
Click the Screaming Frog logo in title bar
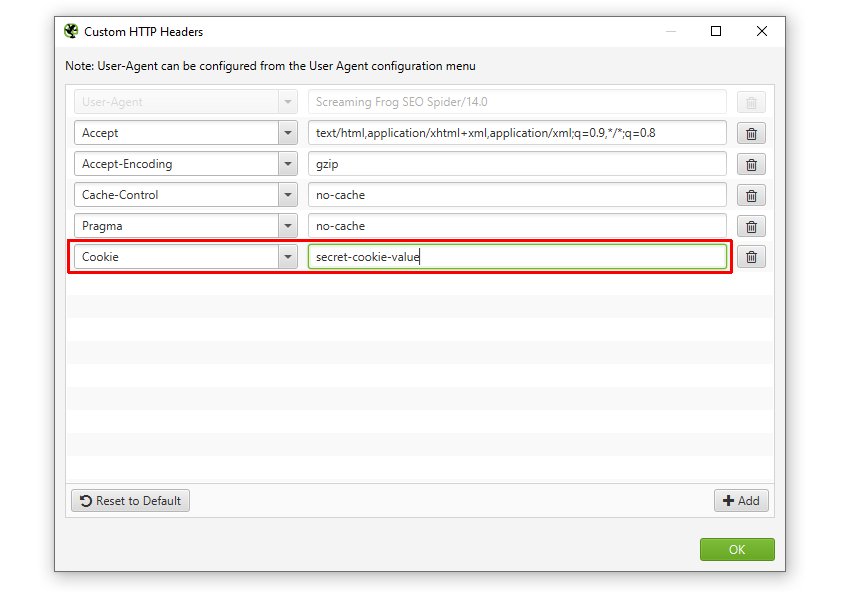(71, 31)
